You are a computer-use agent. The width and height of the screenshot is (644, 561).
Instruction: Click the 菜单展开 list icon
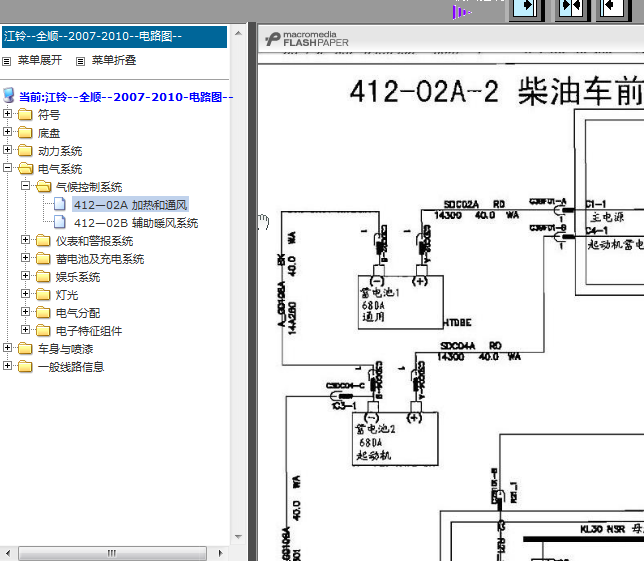pyautogui.click(x=6, y=61)
